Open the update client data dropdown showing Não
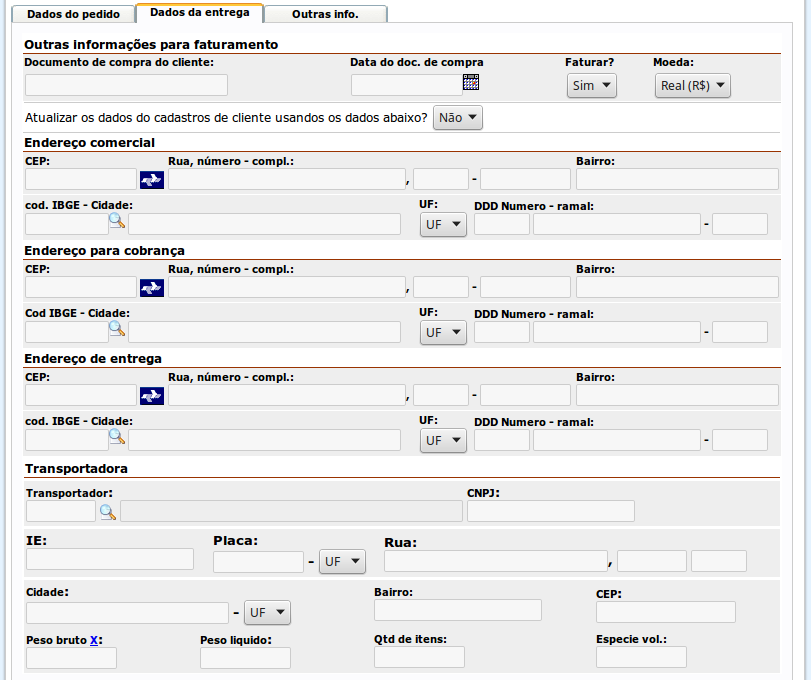 coord(458,118)
